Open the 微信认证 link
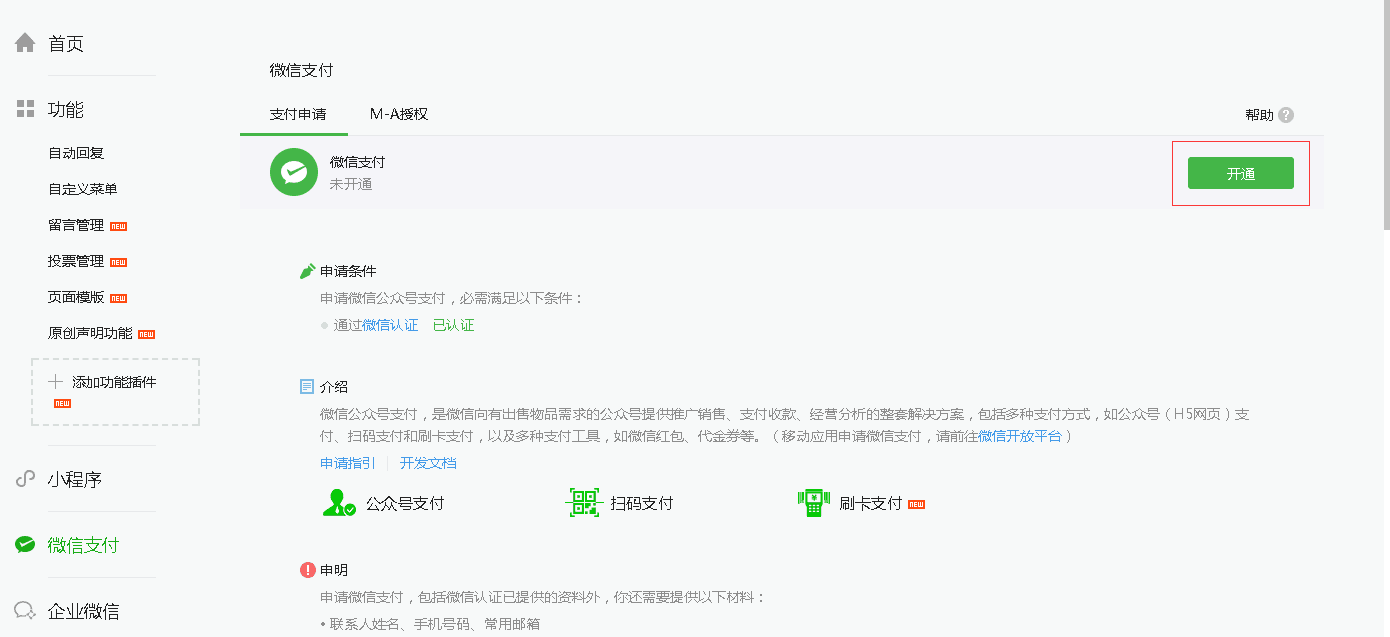This screenshot has width=1390, height=637. coord(390,325)
